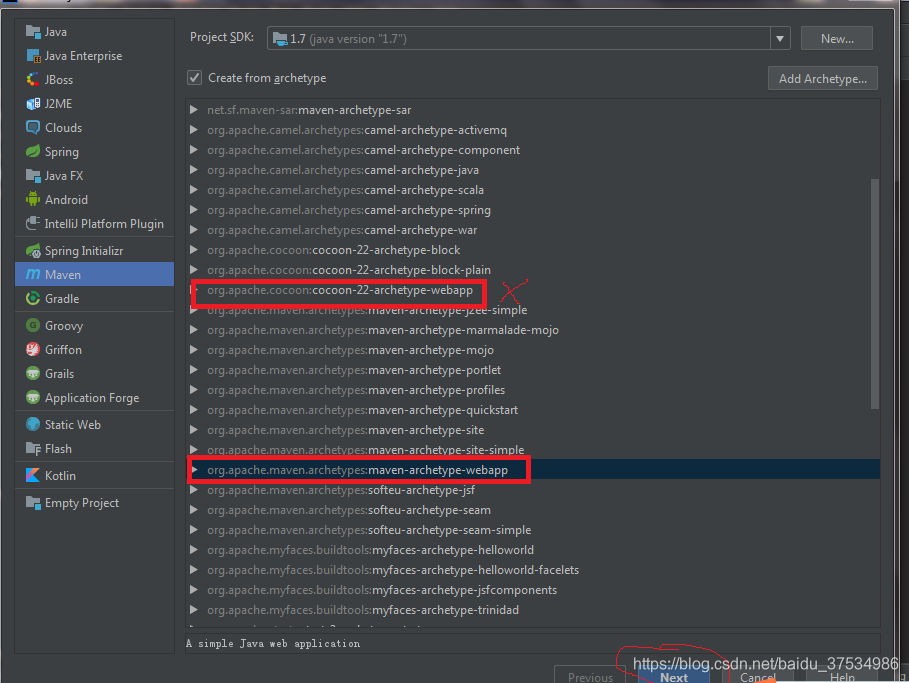Pick the IntelliJ Platform Plugin icon
This screenshot has width=909, height=683.
click(33, 224)
